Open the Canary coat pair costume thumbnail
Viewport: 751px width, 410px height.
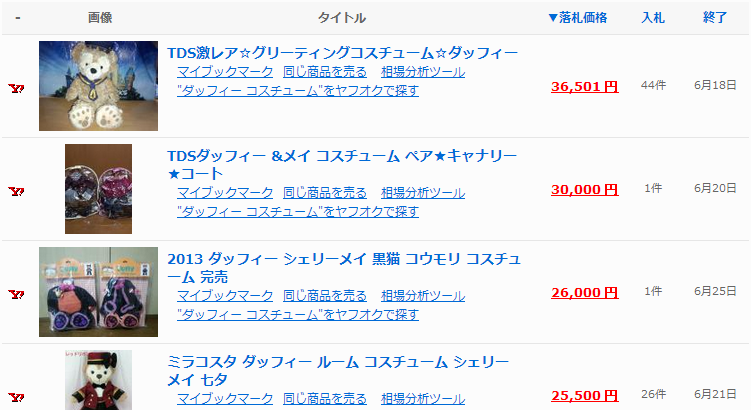98,189
